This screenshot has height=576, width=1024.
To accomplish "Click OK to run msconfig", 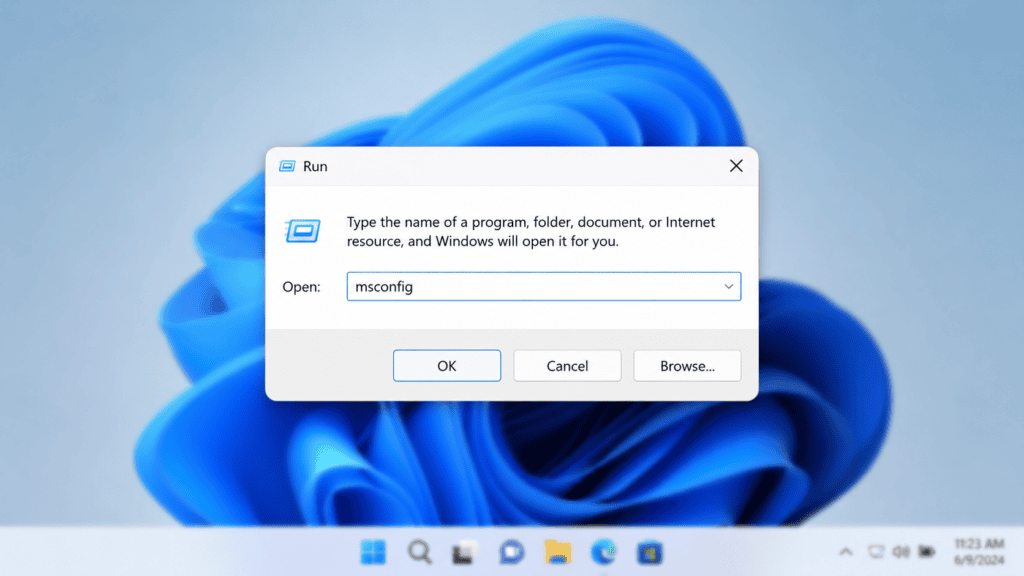I will click(447, 366).
